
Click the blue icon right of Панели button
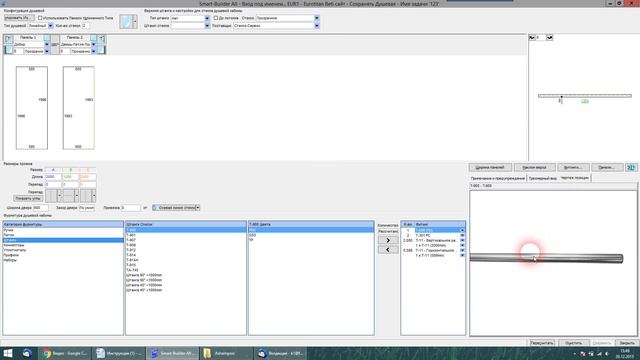pos(631,167)
